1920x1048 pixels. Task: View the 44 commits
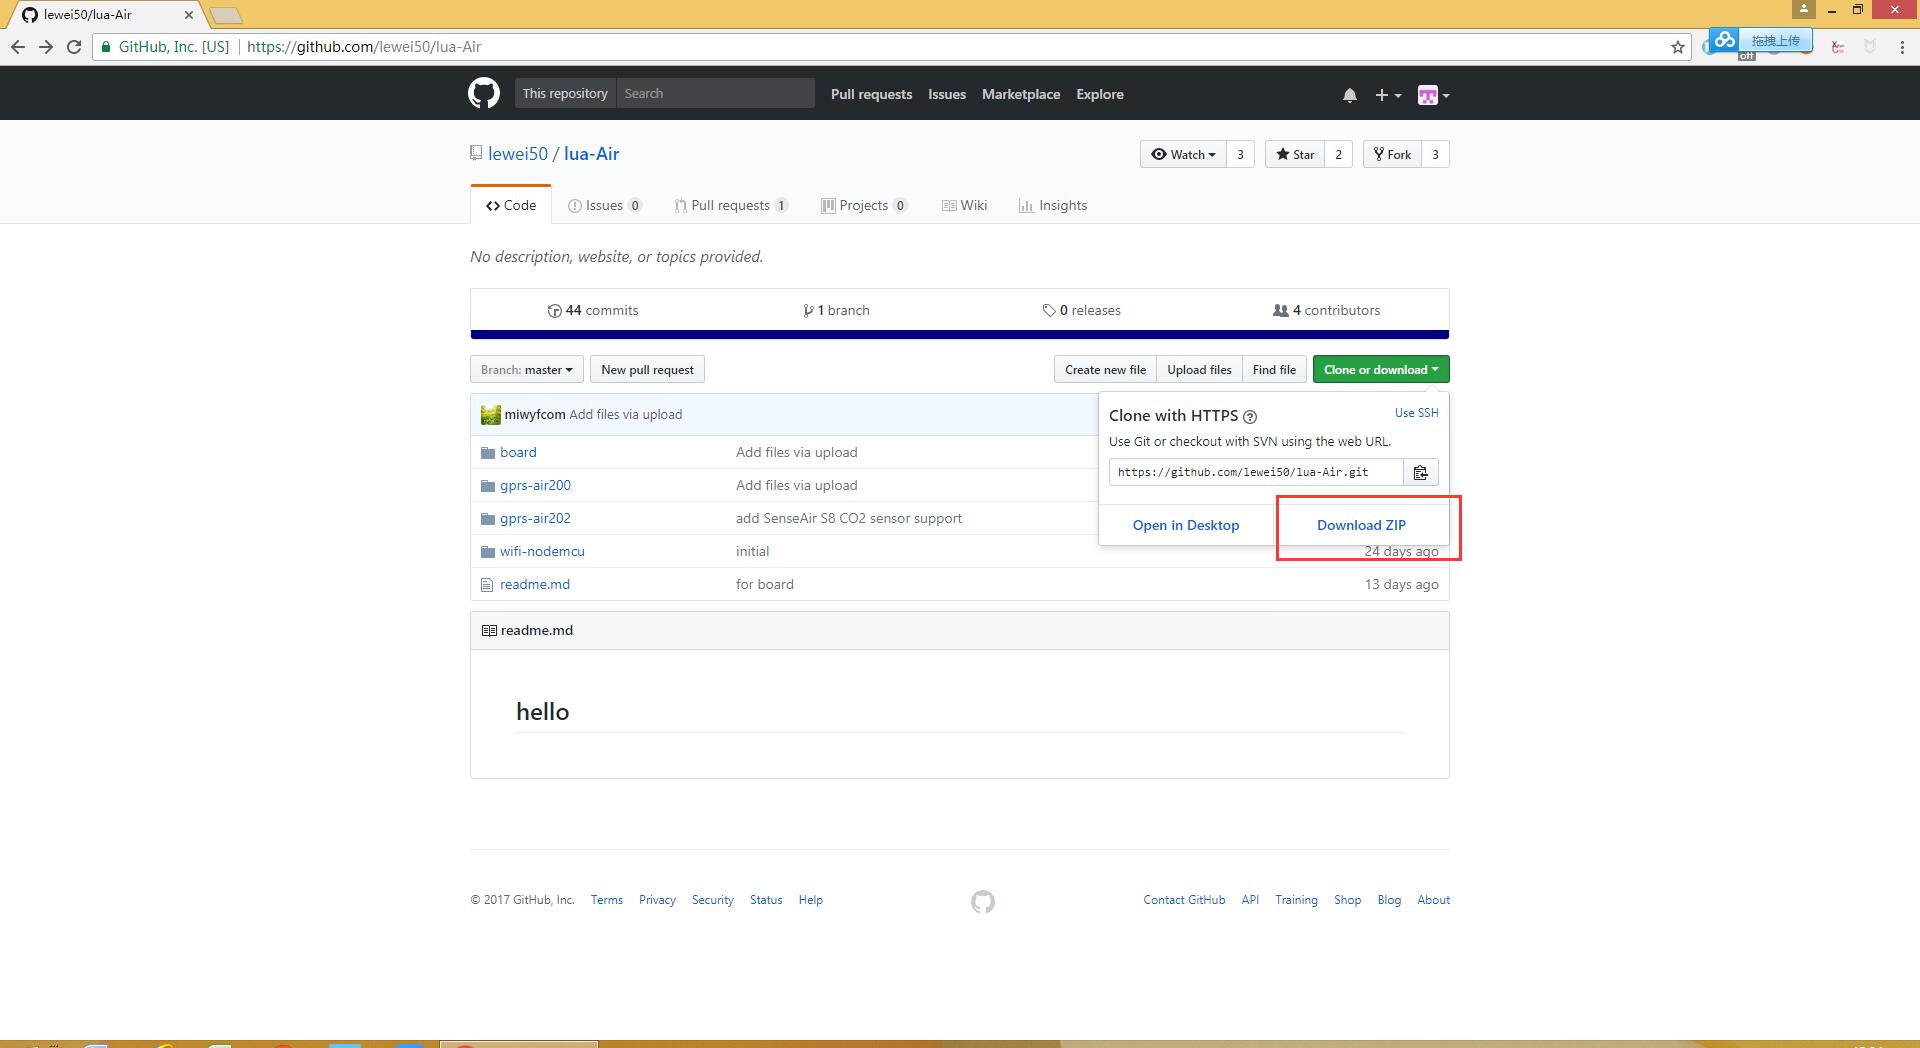pos(593,310)
